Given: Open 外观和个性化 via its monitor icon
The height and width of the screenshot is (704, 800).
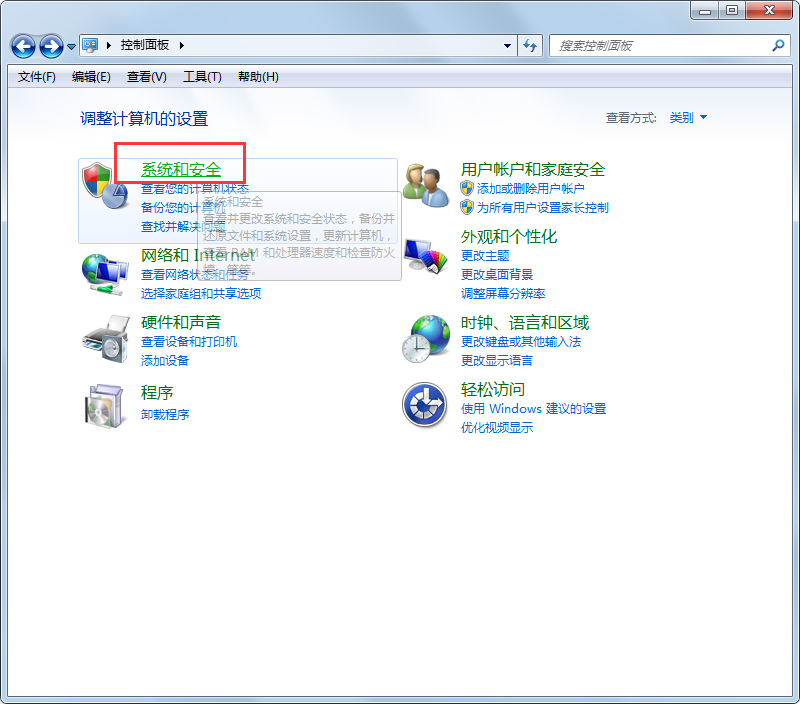Looking at the screenshot, I should pyautogui.click(x=426, y=255).
